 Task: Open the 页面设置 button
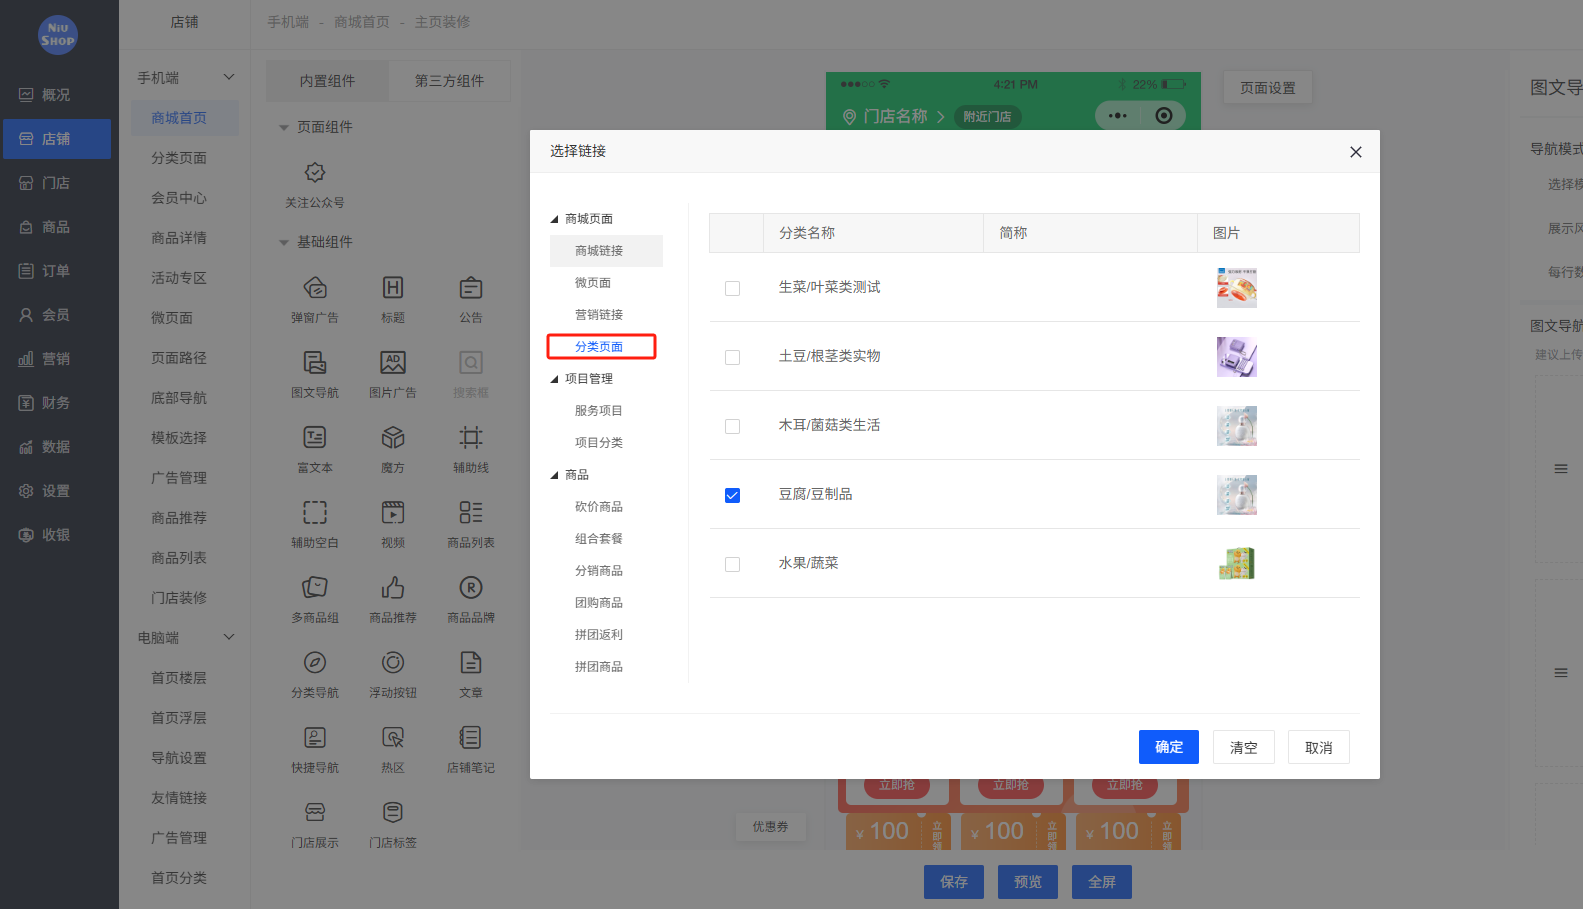click(x=1268, y=88)
